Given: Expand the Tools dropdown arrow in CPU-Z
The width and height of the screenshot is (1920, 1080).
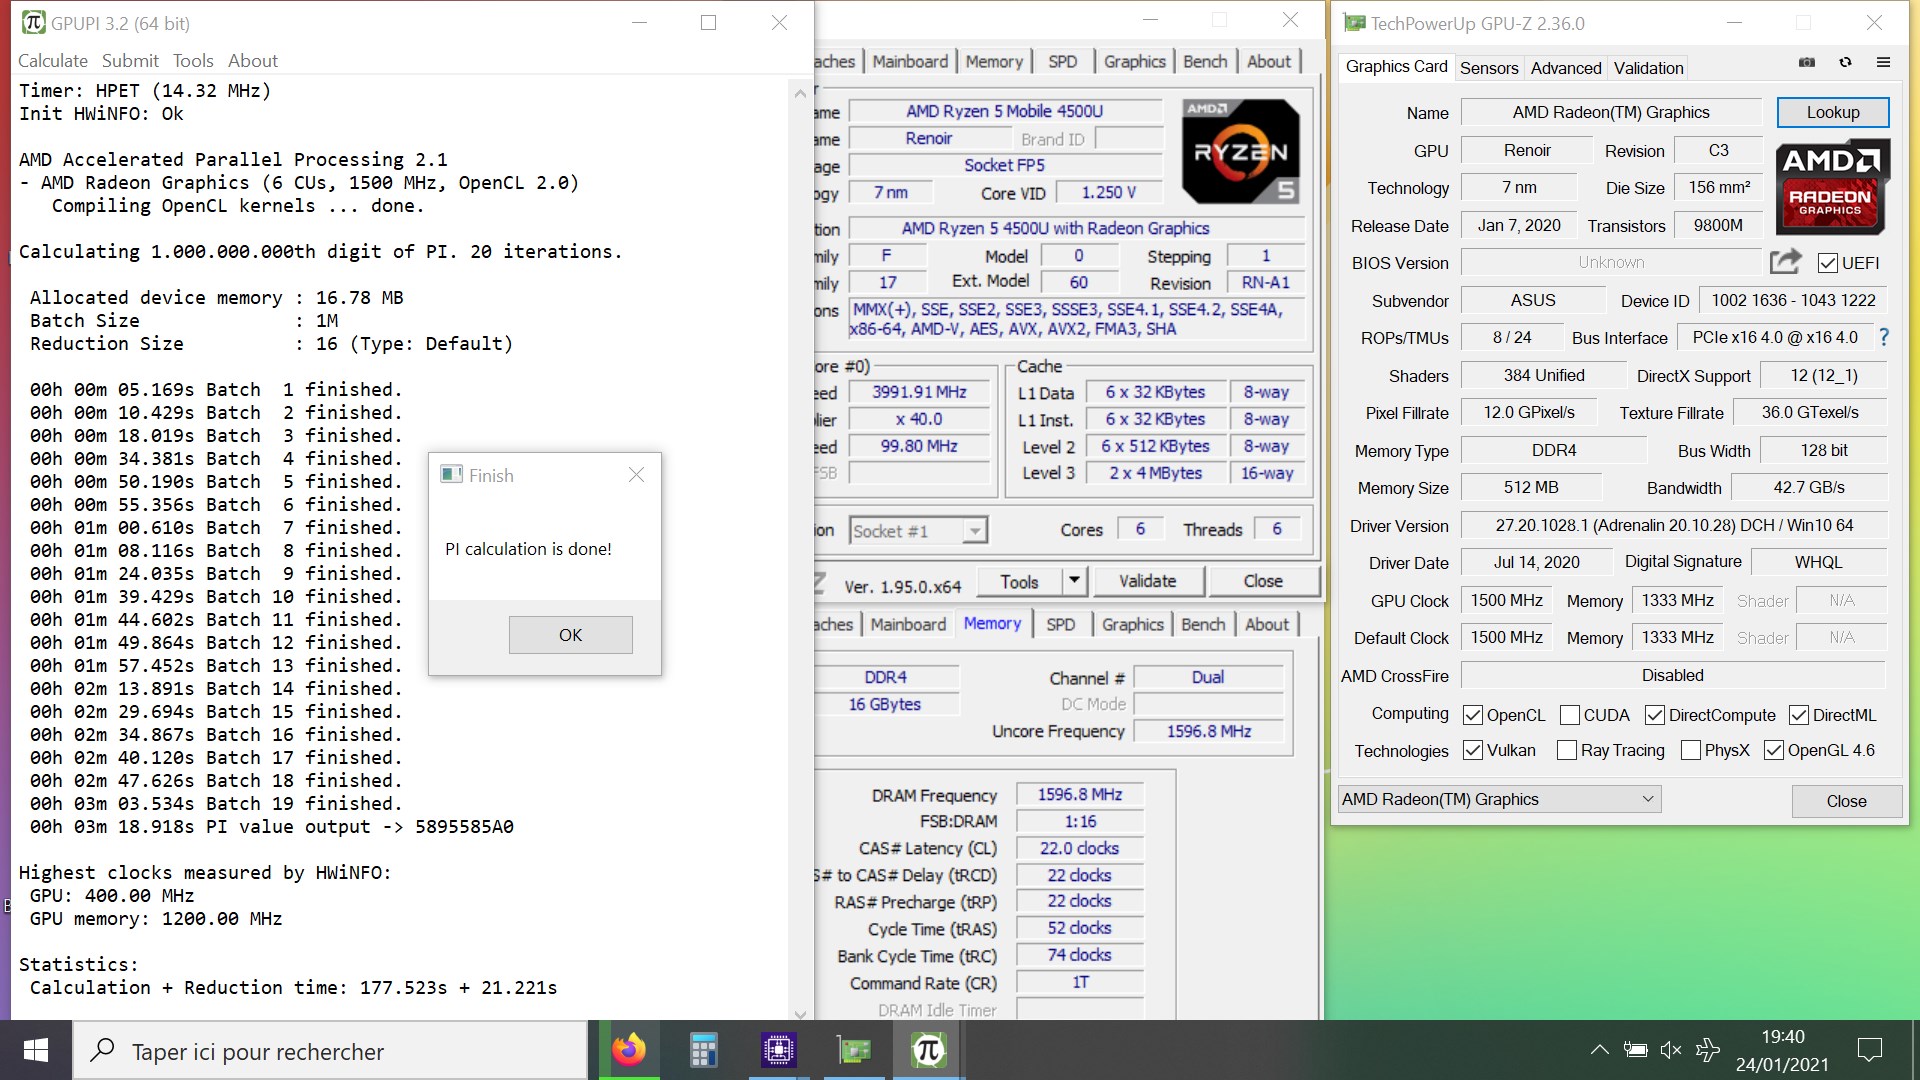Looking at the screenshot, I should 1074,581.
